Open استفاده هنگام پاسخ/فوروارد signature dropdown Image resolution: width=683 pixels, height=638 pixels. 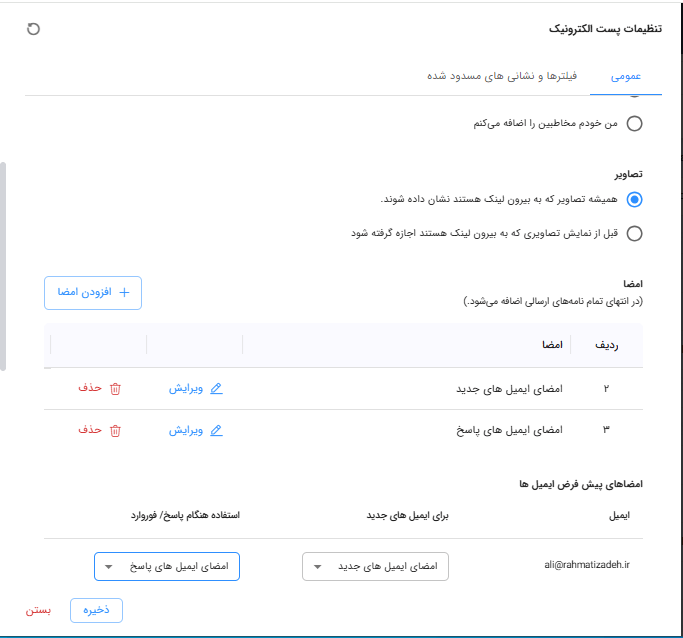pos(167,567)
